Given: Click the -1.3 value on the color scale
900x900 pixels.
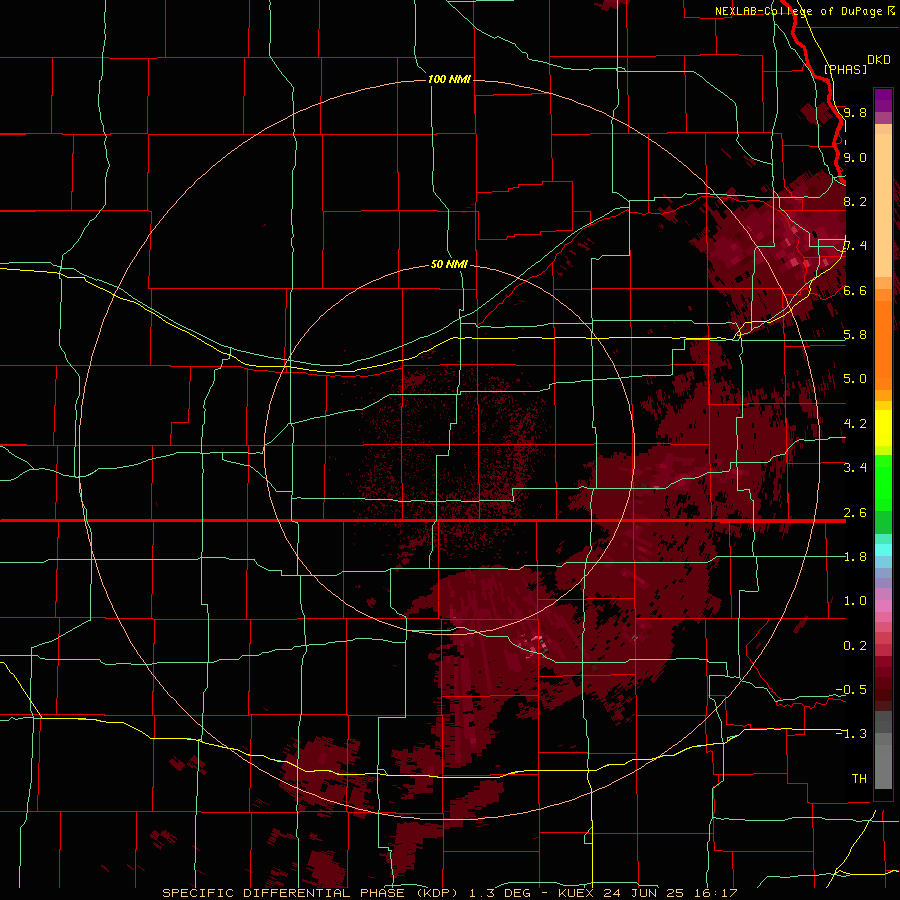Looking at the screenshot, I should 851,734.
